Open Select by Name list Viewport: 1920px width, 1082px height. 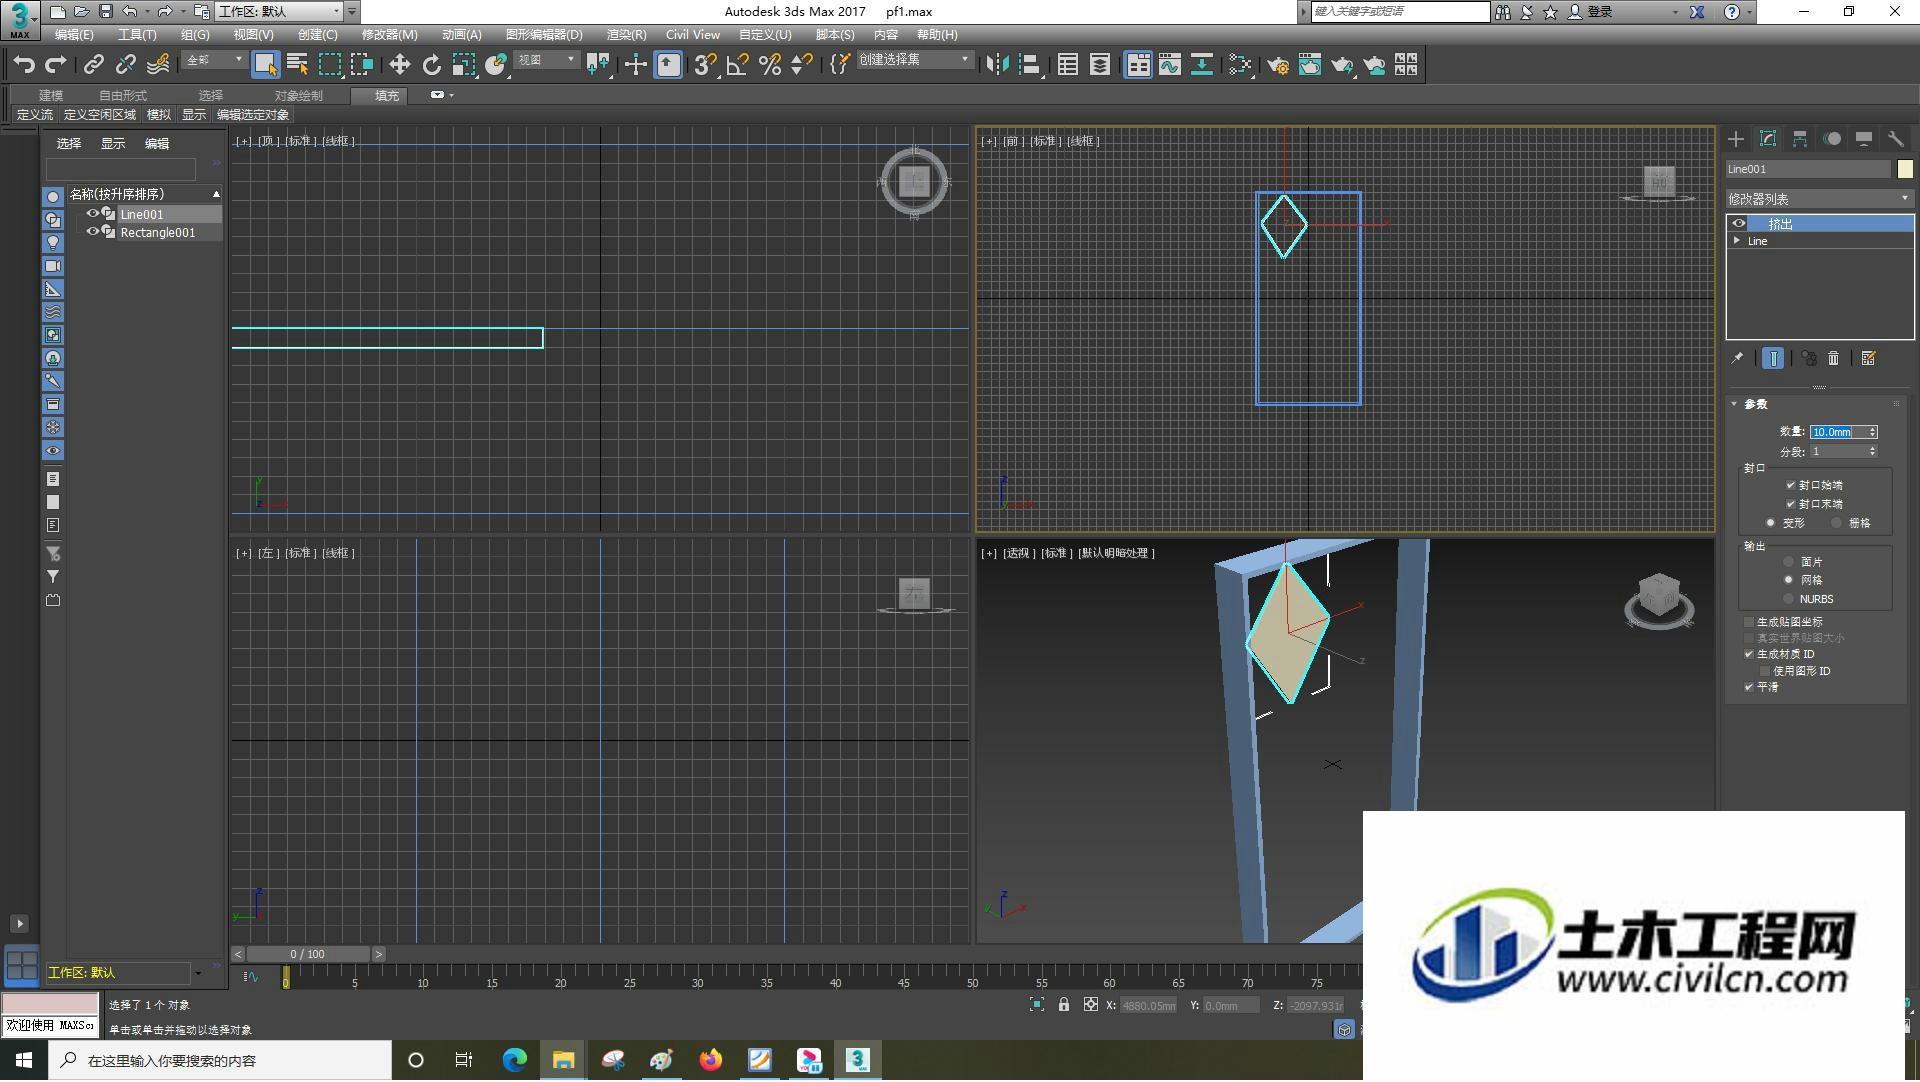coord(297,65)
